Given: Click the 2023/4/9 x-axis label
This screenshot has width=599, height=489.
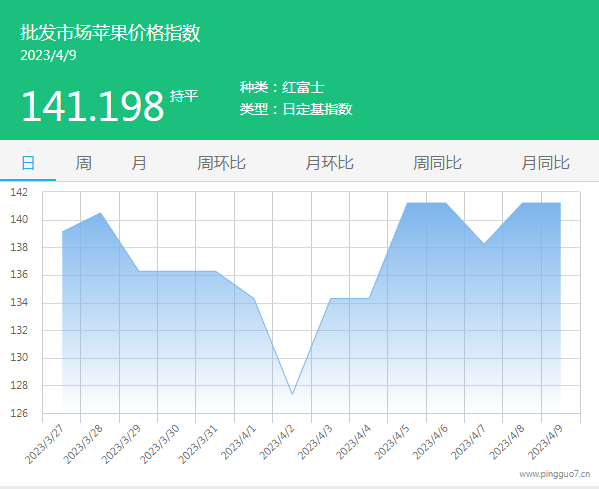Looking at the screenshot, I should click(545, 442).
